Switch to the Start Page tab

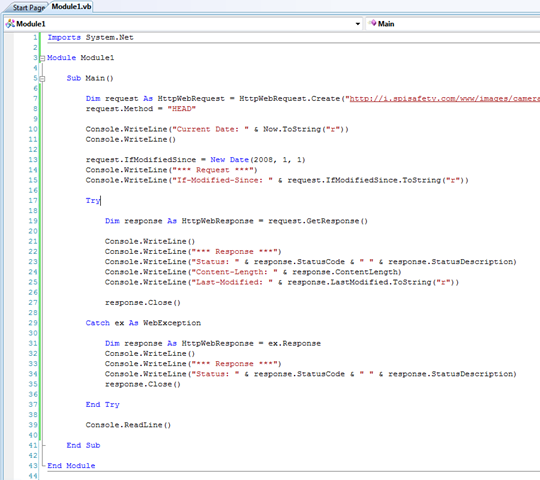pyautogui.click(x=29, y=7)
